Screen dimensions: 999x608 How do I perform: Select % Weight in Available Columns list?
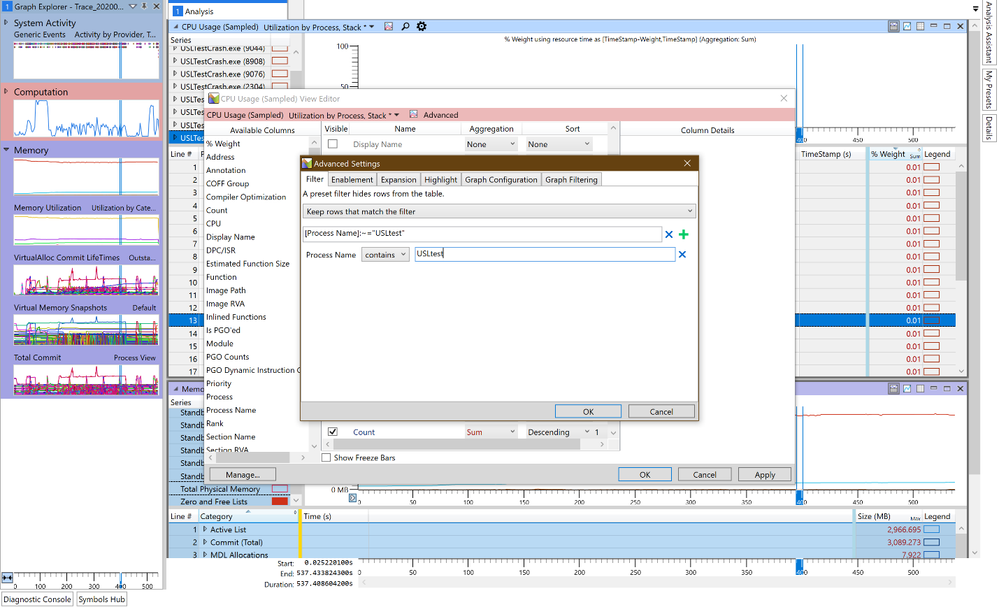click(x=223, y=144)
